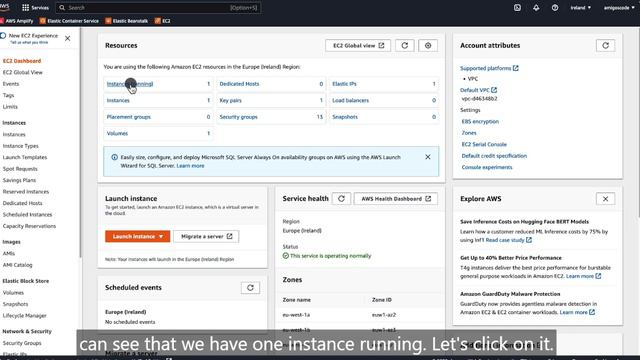Open Elastic Container Service bookmark
This screenshot has height=360, width=640.
(x=69, y=21)
